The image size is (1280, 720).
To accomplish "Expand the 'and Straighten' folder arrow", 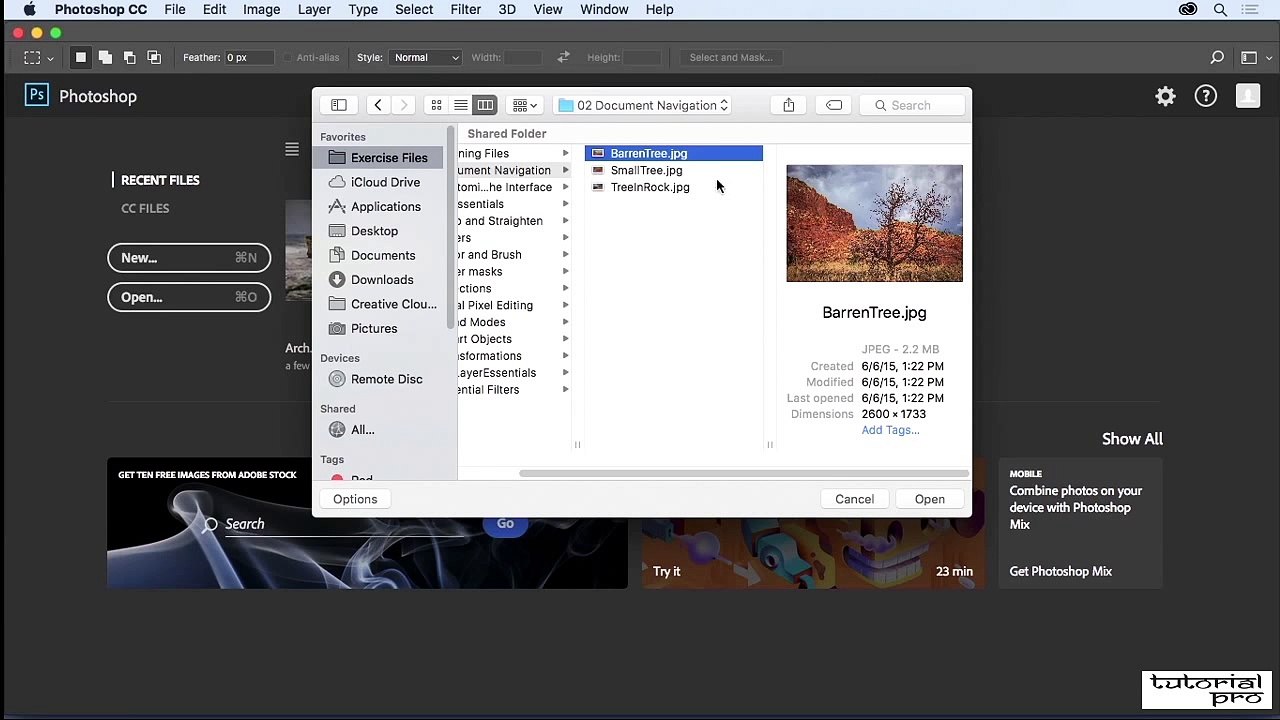I will click(565, 221).
